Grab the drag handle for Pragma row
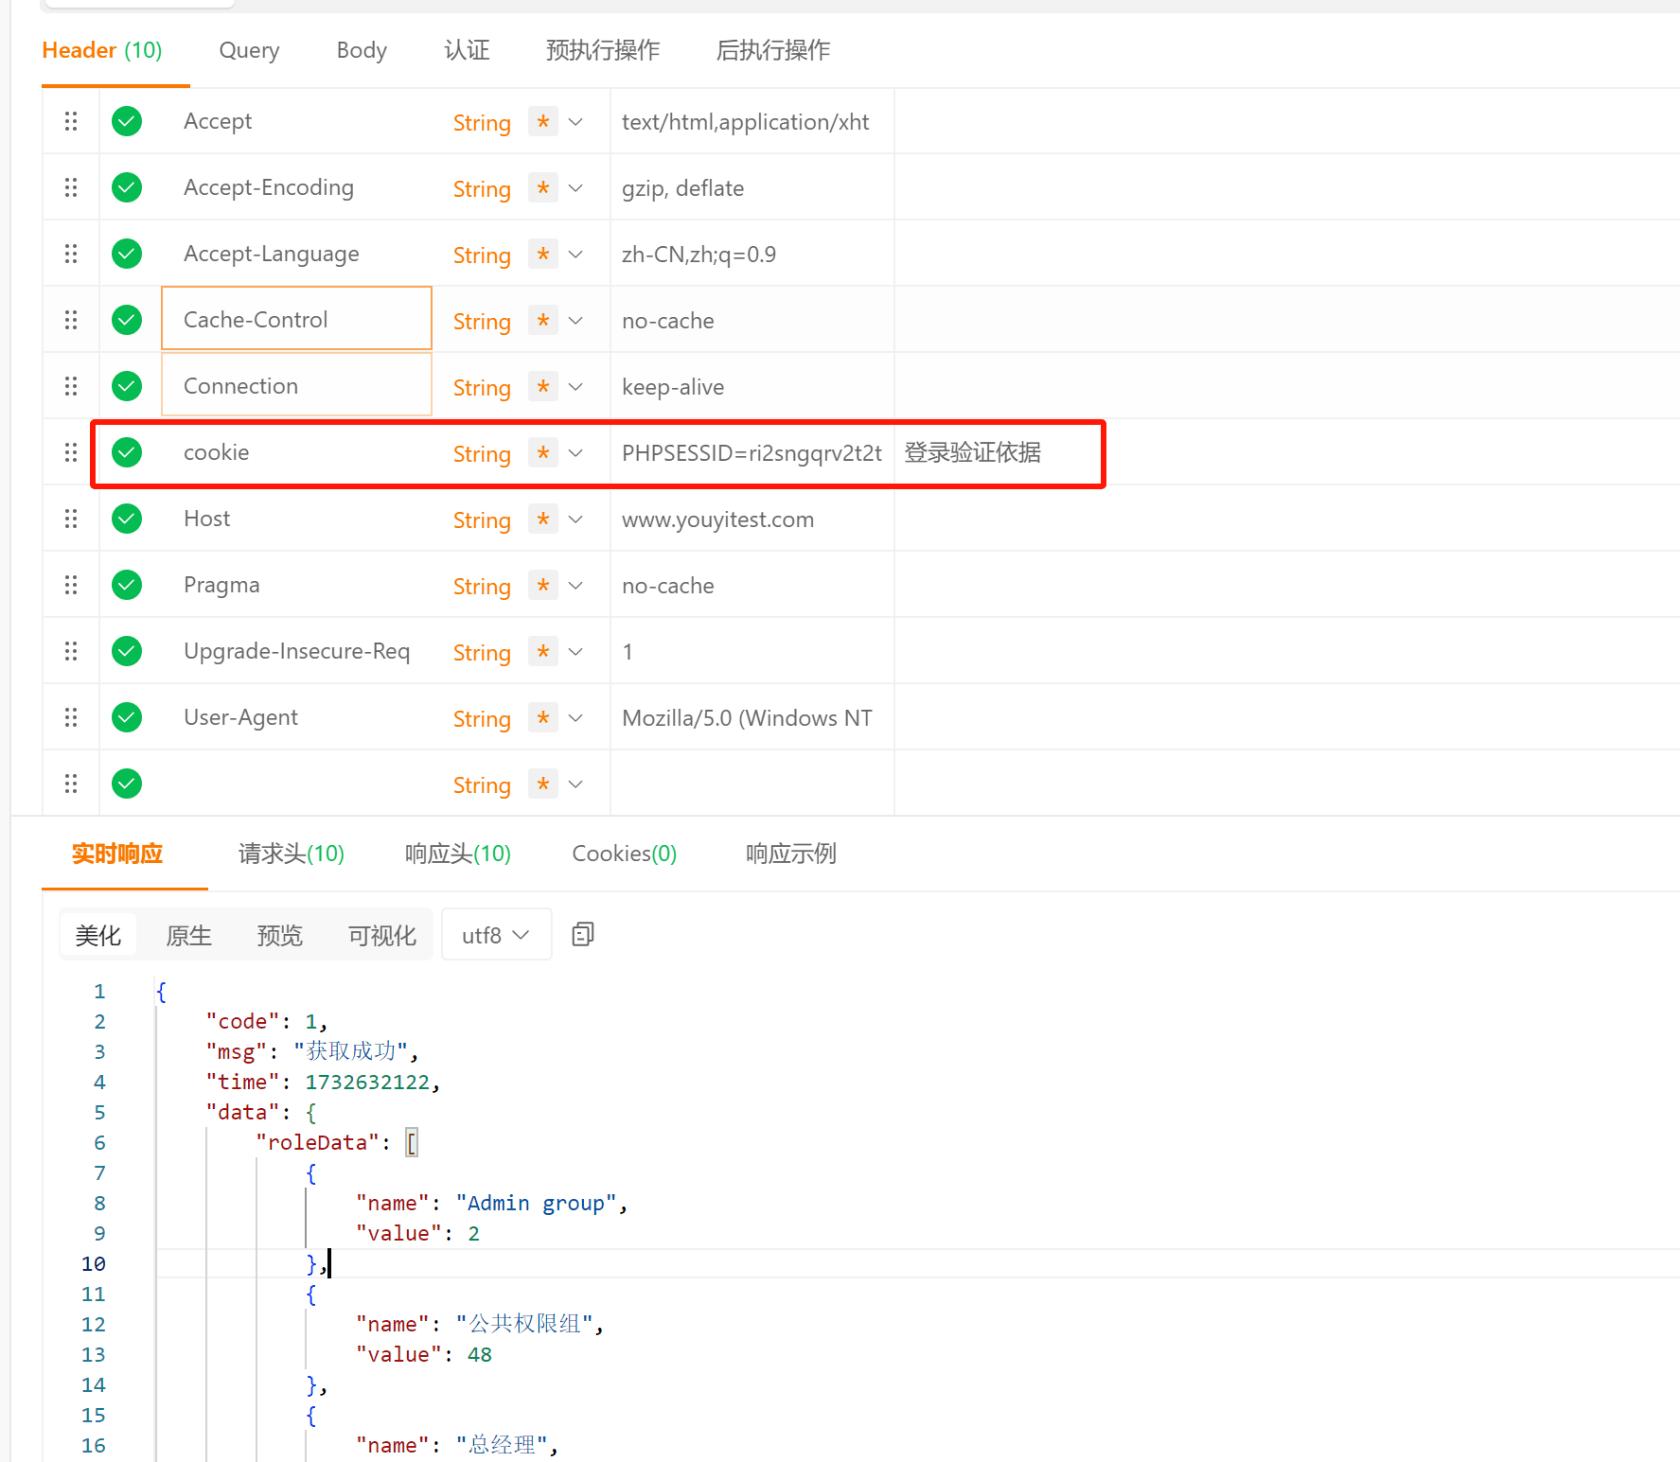 [x=71, y=585]
